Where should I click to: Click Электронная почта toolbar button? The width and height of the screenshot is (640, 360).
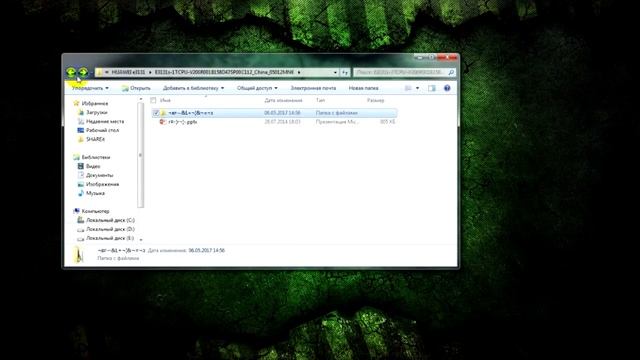click(x=313, y=88)
